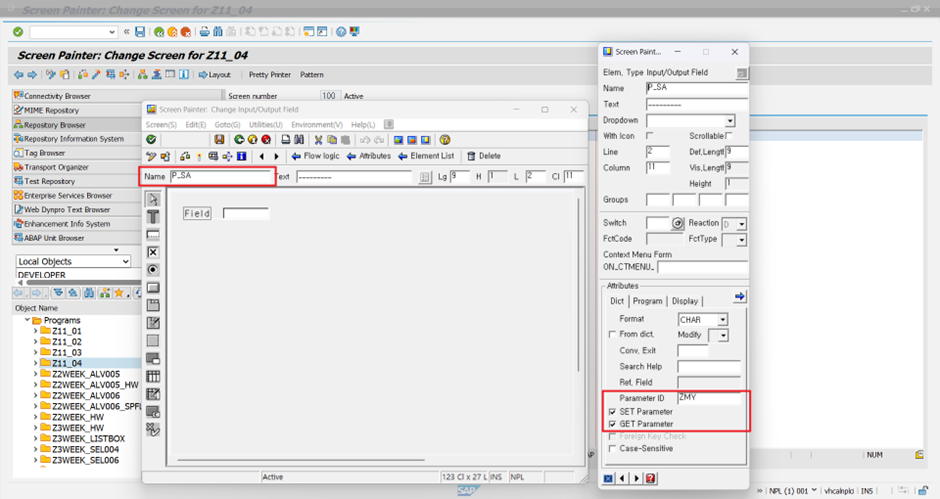Image resolution: width=940 pixels, height=499 pixels.
Task: Open the Element List
Action: coord(426,156)
